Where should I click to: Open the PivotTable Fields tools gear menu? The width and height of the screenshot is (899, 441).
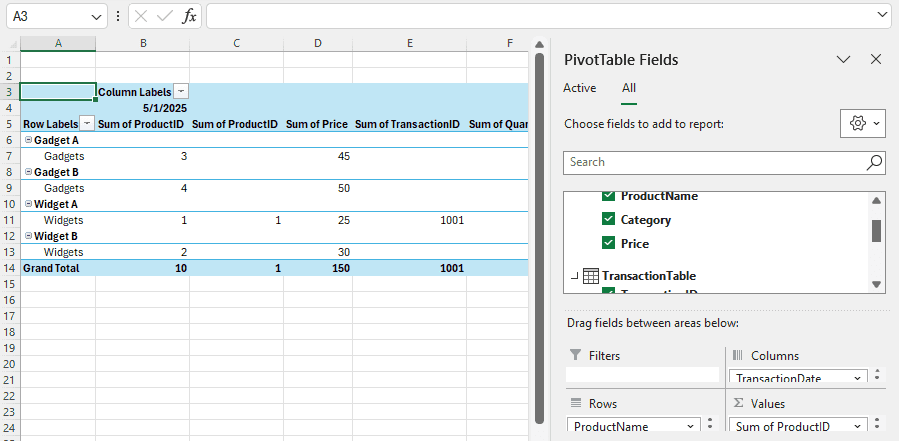pyautogui.click(x=863, y=123)
